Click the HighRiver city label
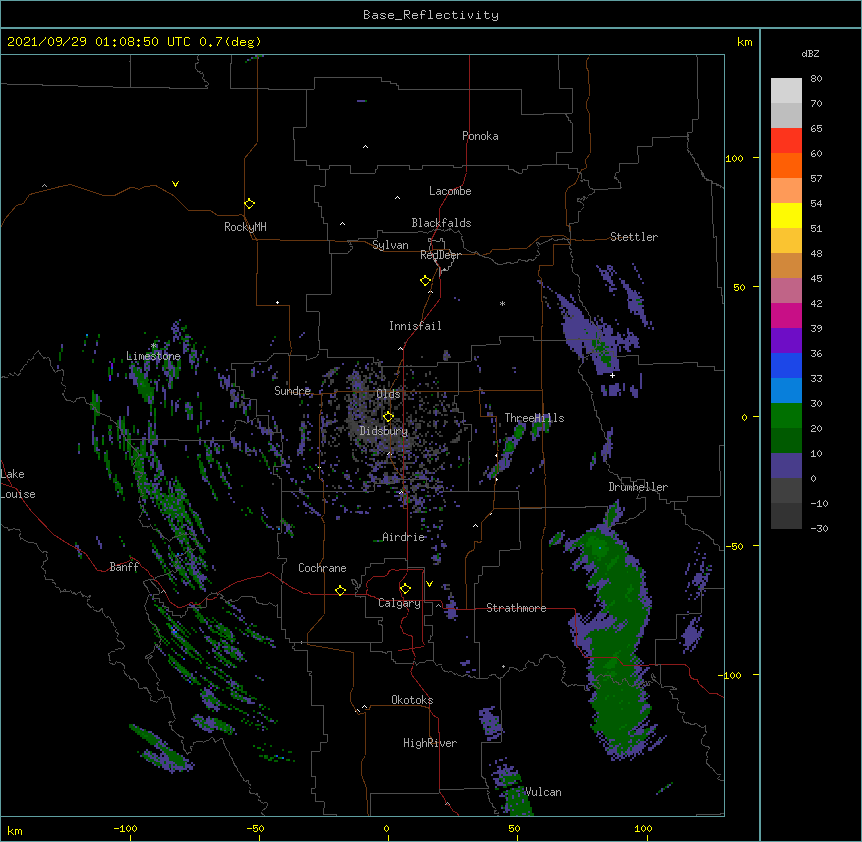Image resolution: width=862 pixels, height=842 pixels. click(x=430, y=743)
